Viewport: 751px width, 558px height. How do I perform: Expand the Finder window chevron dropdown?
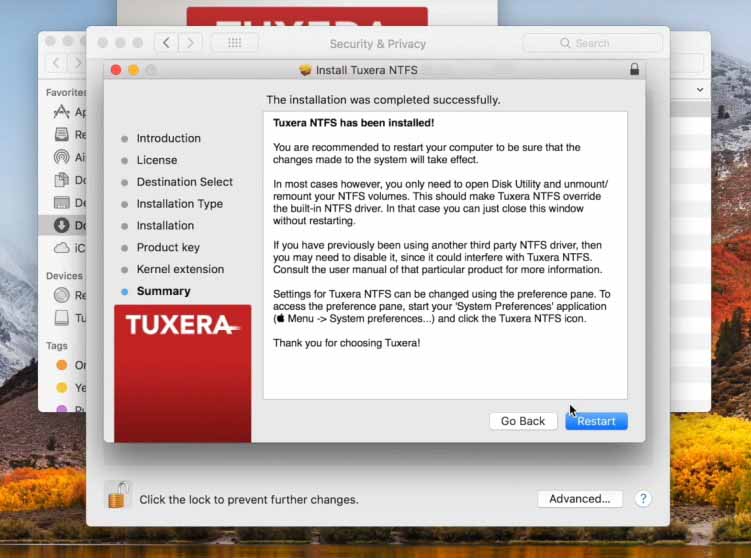point(700,90)
